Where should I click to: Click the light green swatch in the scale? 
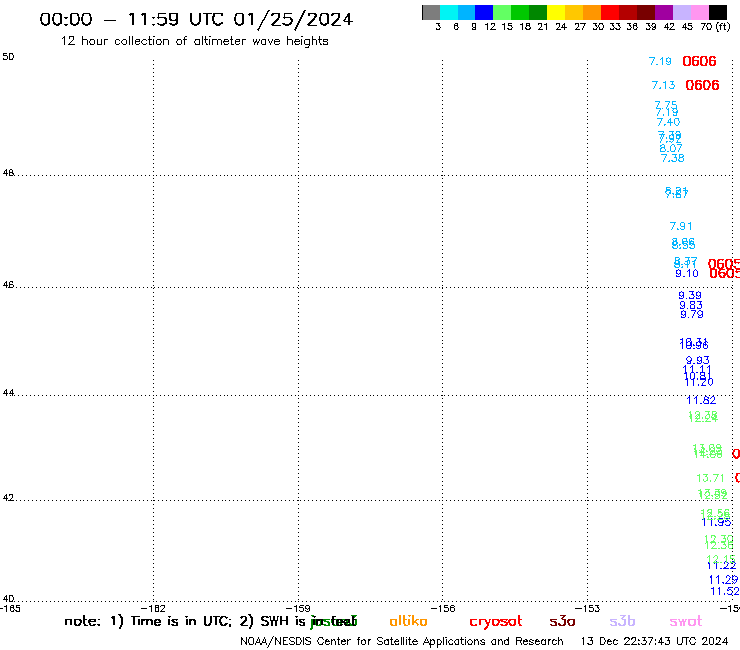[x=502, y=12]
